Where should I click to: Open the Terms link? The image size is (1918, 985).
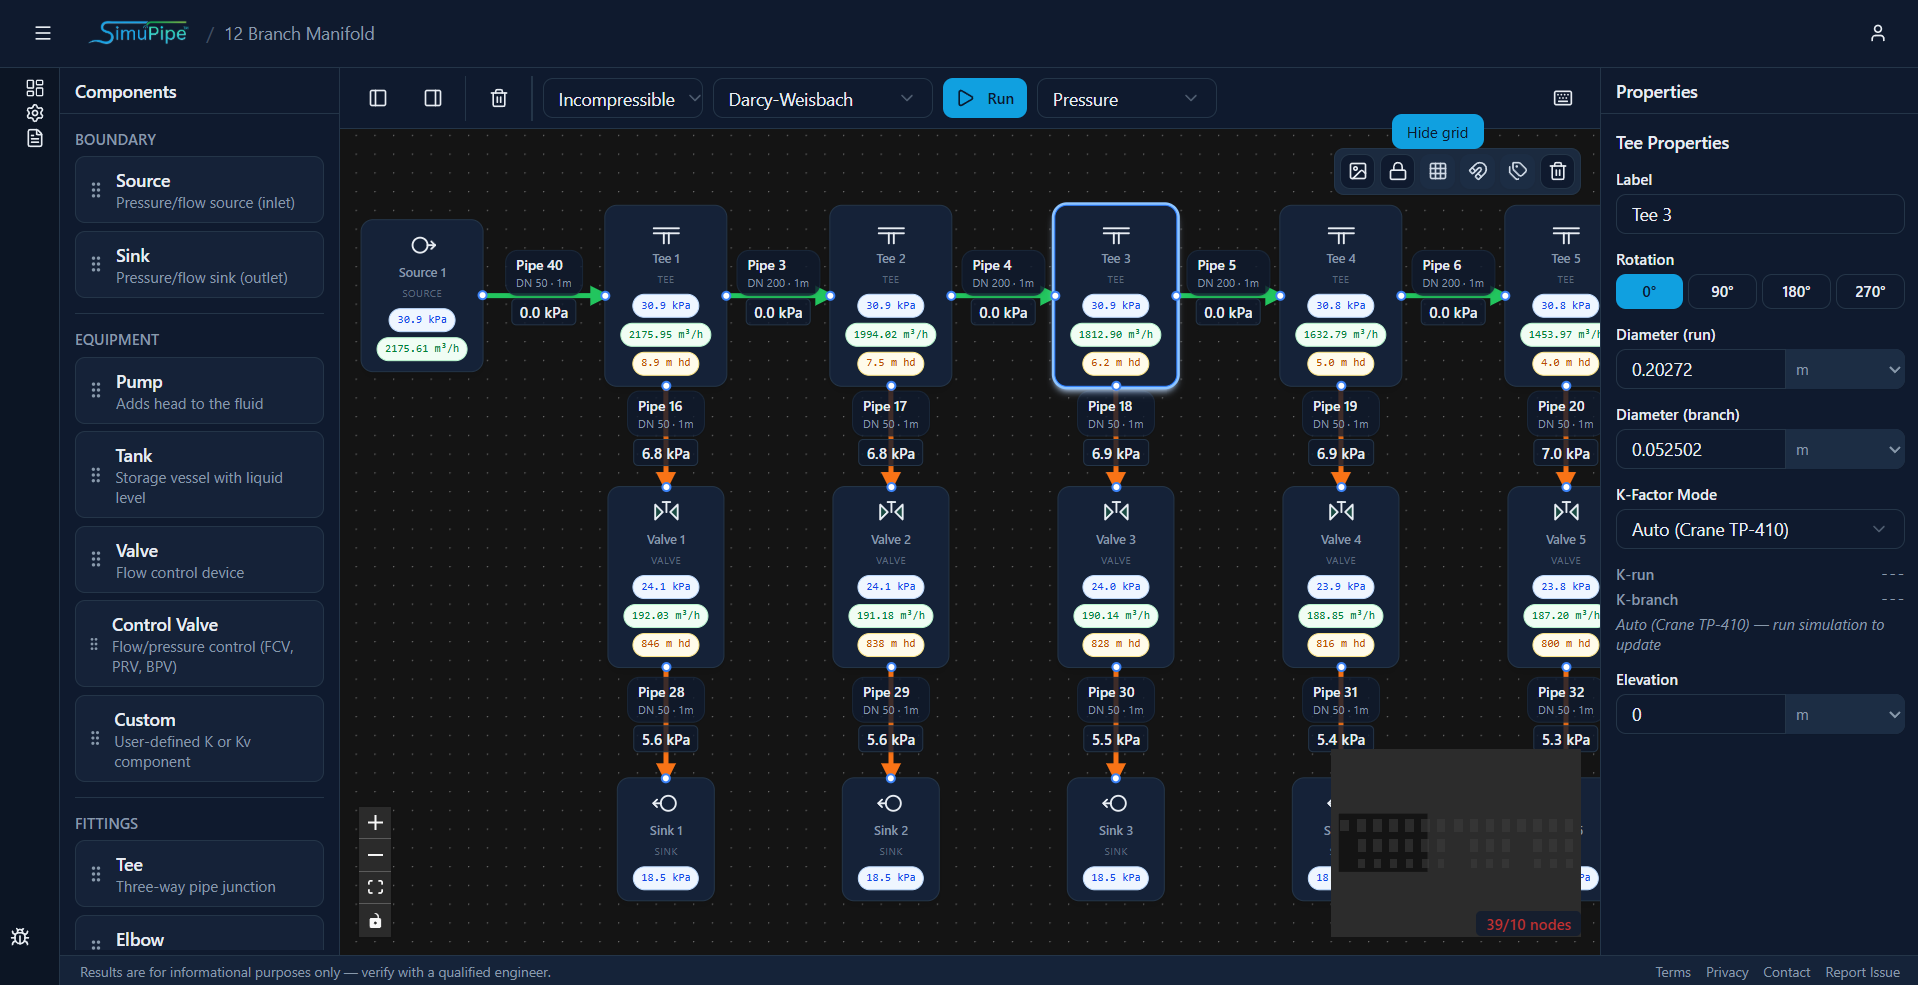pyautogui.click(x=1672, y=972)
